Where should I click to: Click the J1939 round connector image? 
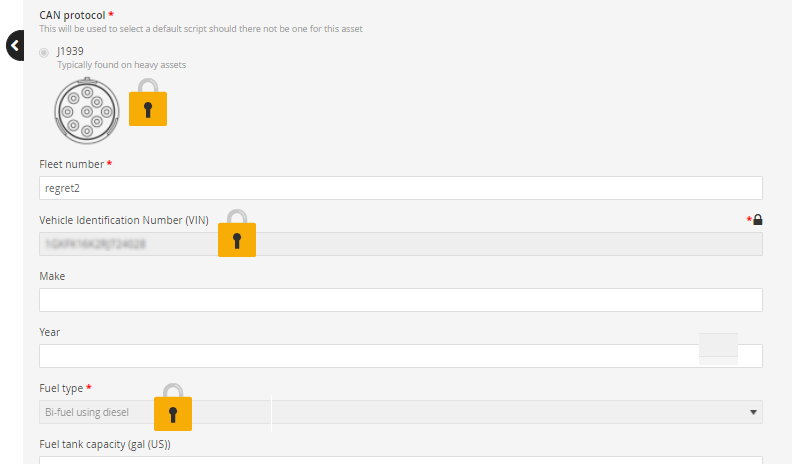click(x=83, y=109)
